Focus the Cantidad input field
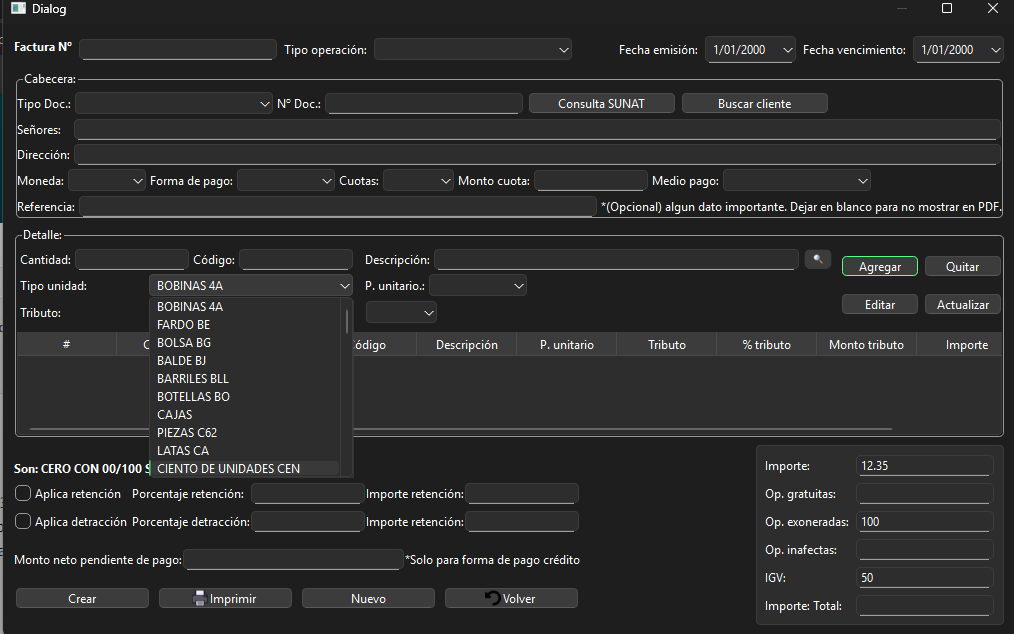Screen dimensions: 1014x634 [x=132, y=259]
